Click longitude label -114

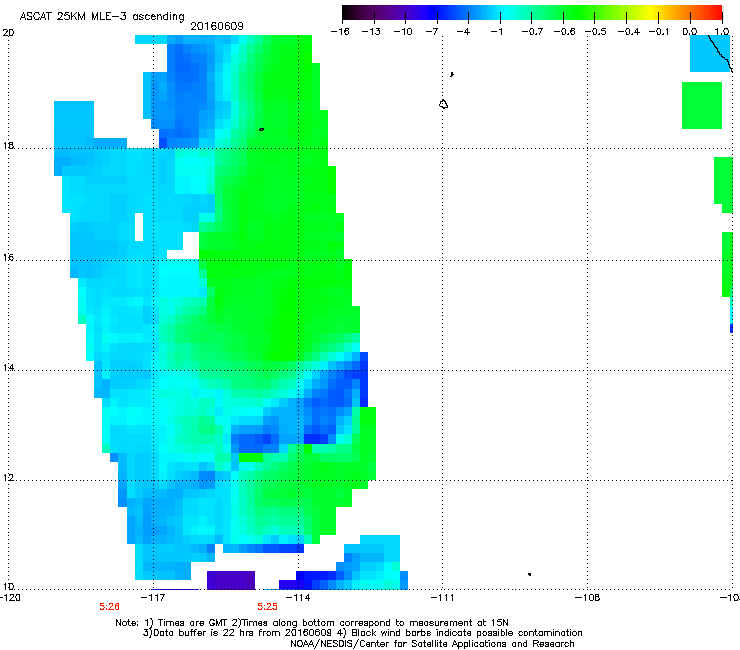click(298, 598)
